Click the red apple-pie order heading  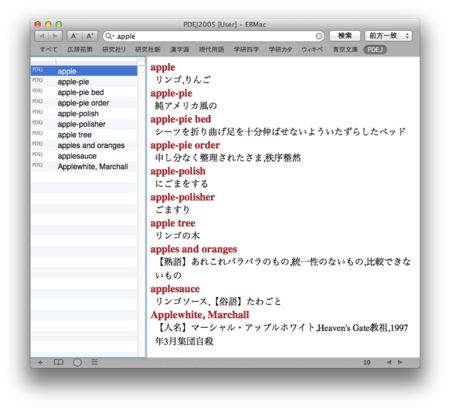[185, 145]
